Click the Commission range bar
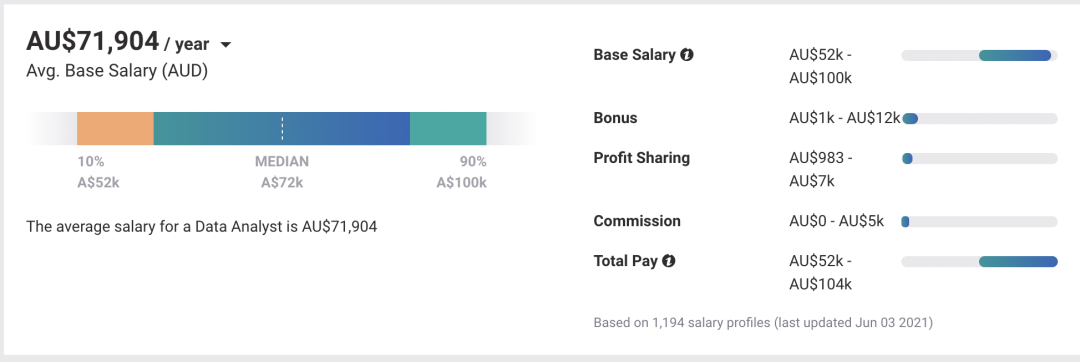This screenshot has width=1080, height=362. [x=979, y=222]
